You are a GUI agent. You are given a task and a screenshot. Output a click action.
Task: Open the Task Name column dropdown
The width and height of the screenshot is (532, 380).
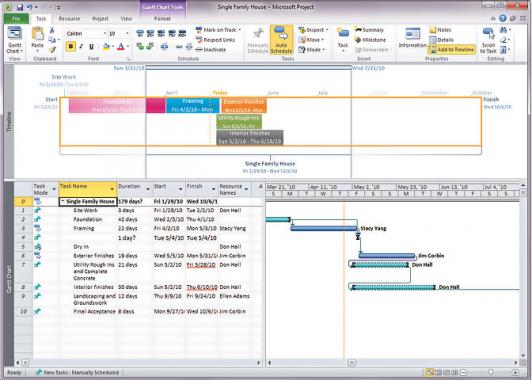pyautogui.click(x=112, y=189)
